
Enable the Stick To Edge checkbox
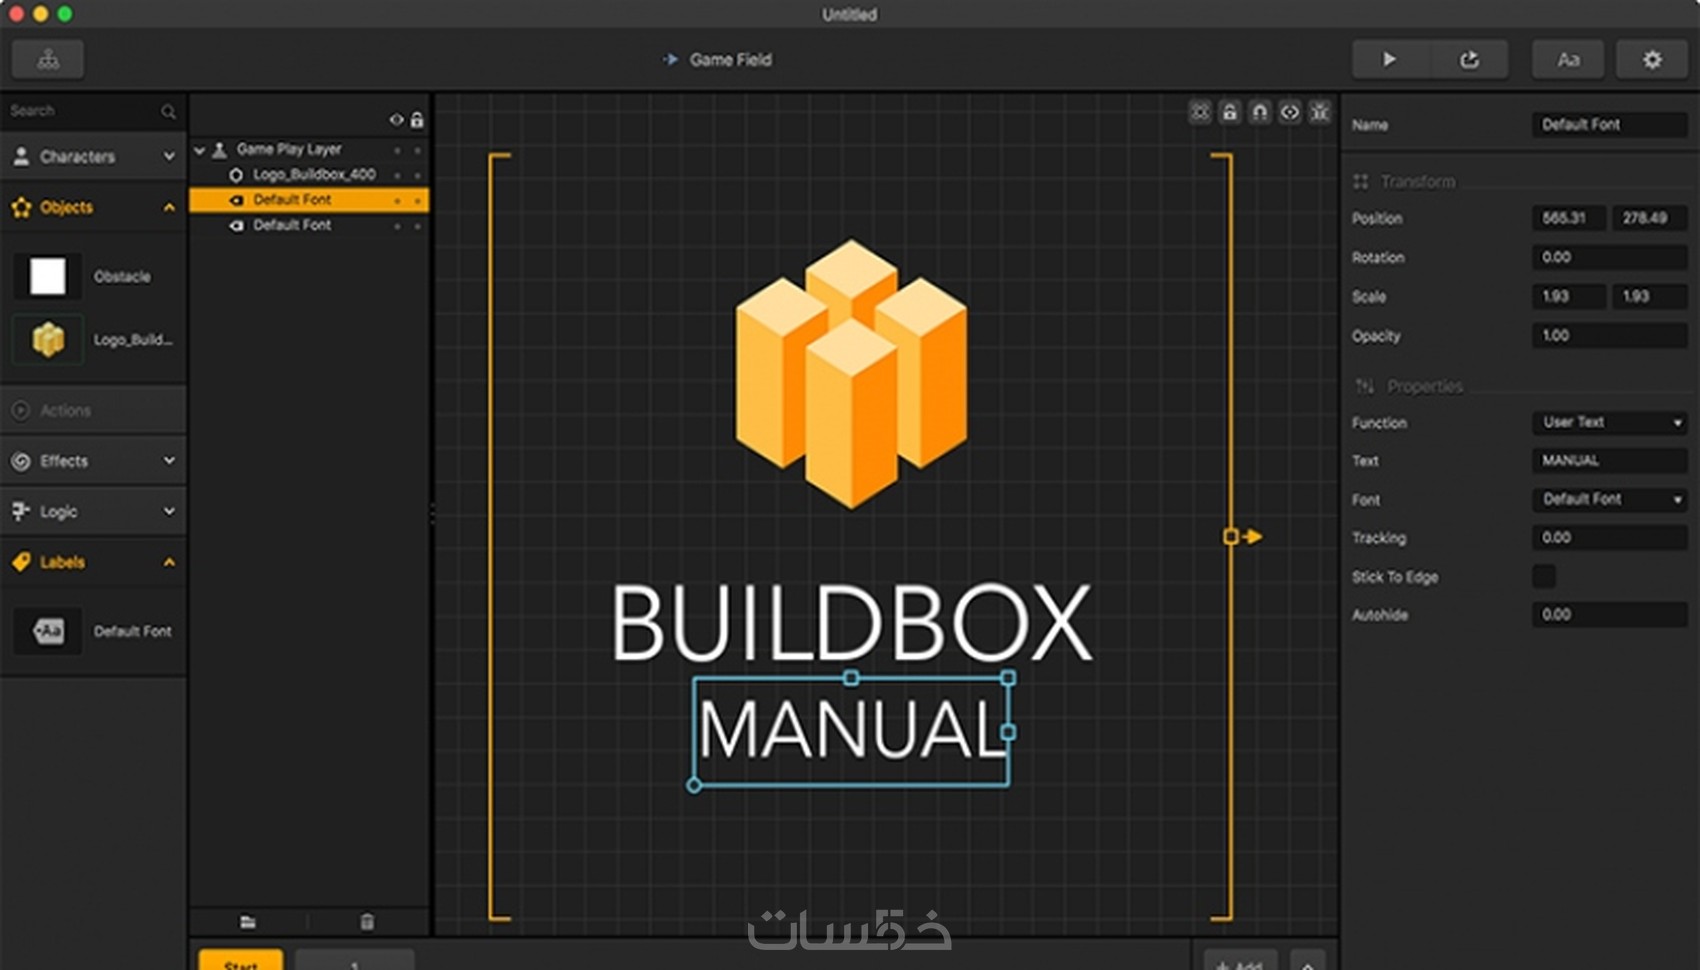pyautogui.click(x=1544, y=576)
